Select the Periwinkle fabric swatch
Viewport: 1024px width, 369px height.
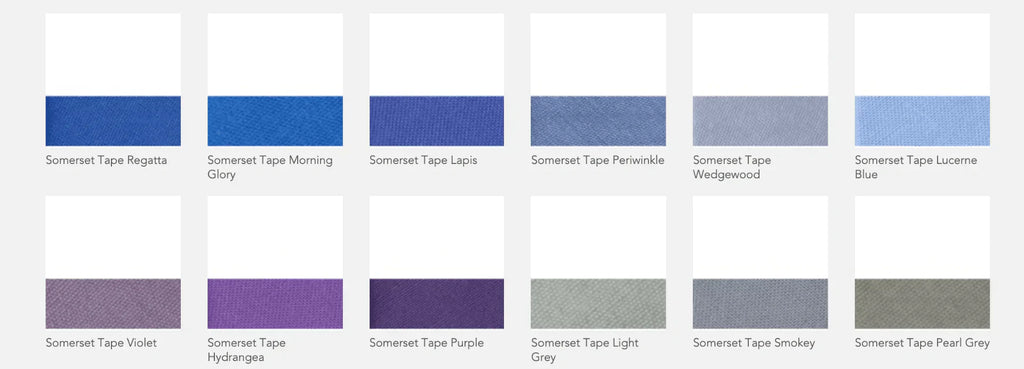pyautogui.click(x=598, y=121)
